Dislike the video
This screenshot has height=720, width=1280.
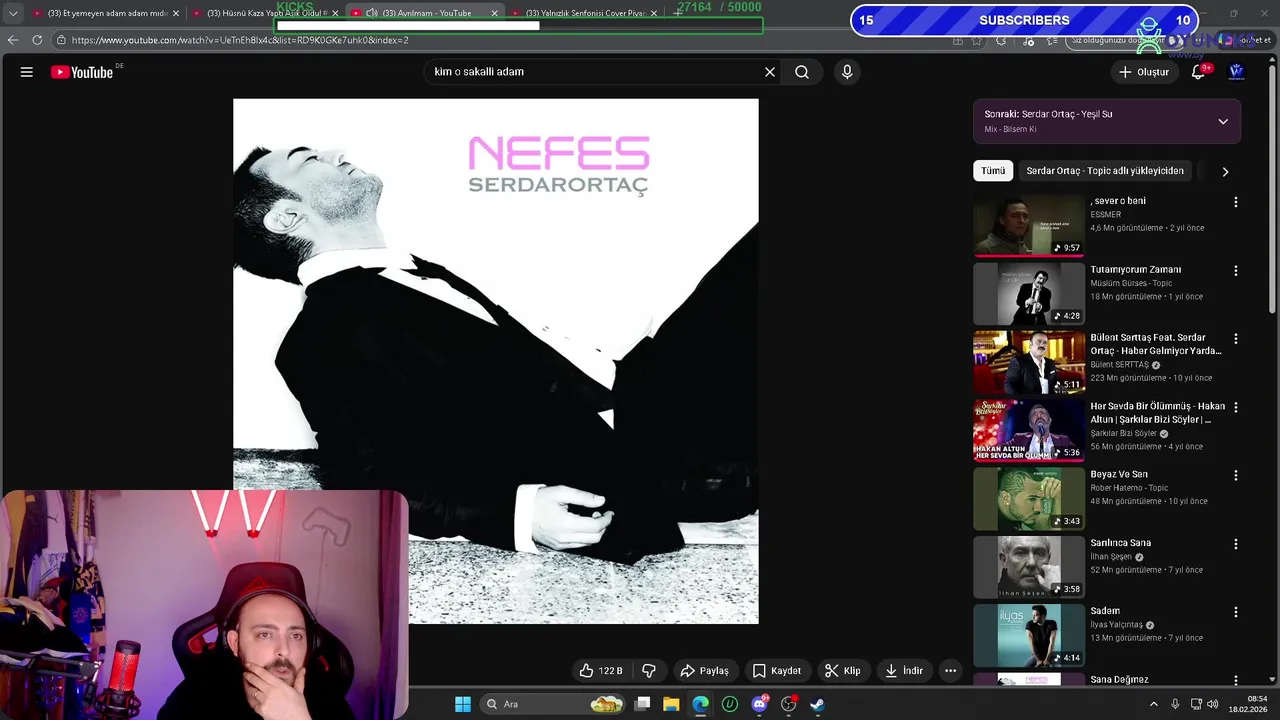[649, 671]
